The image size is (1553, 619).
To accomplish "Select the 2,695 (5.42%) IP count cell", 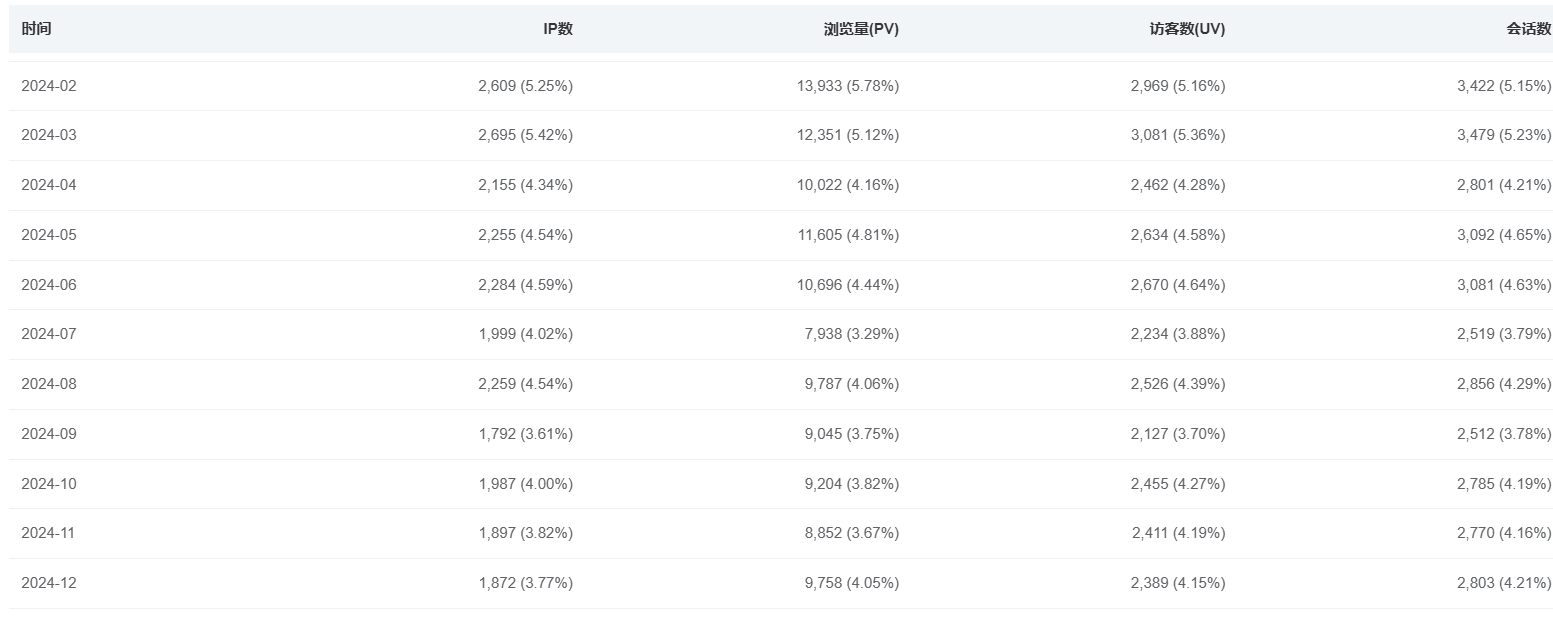I will pos(525,135).
